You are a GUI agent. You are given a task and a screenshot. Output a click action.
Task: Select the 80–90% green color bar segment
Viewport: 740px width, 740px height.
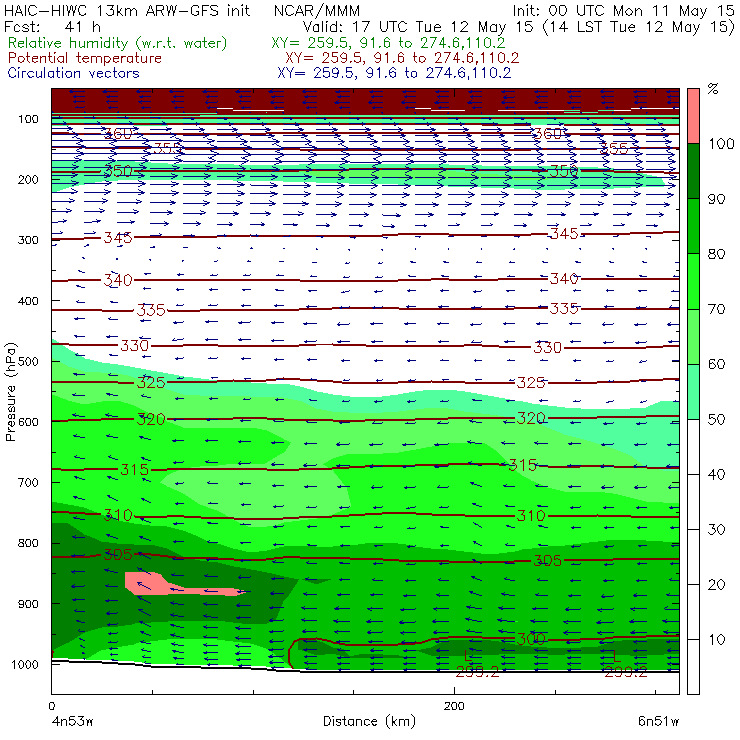click(x=693, y=226)
